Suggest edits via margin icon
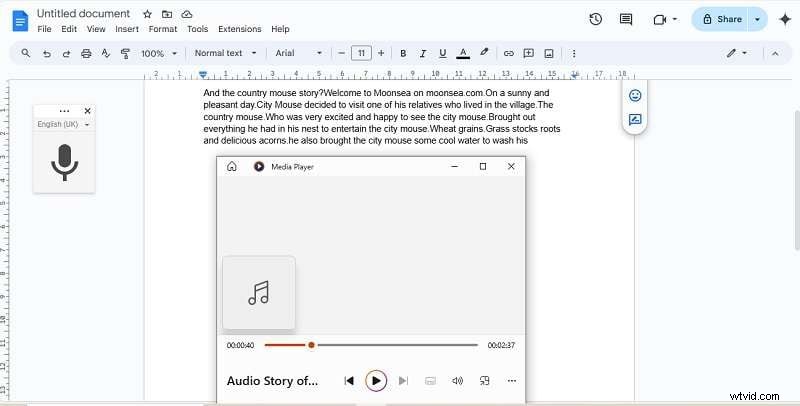Image resolution: width=800 pixels, height=406 pixels. click(x=635, y=120)
